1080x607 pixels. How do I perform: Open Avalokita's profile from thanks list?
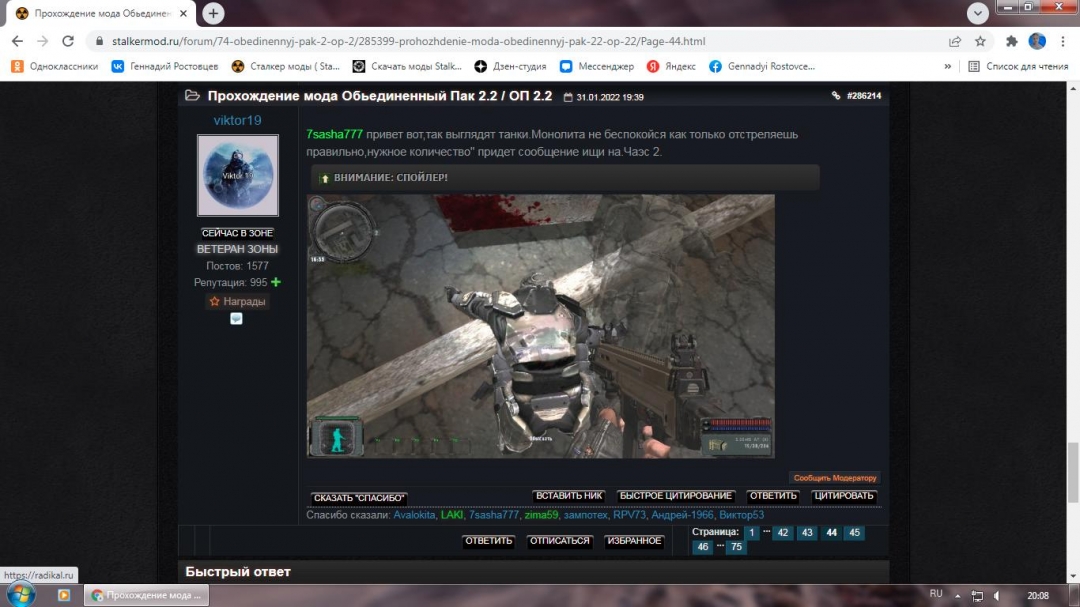point(414,515)
